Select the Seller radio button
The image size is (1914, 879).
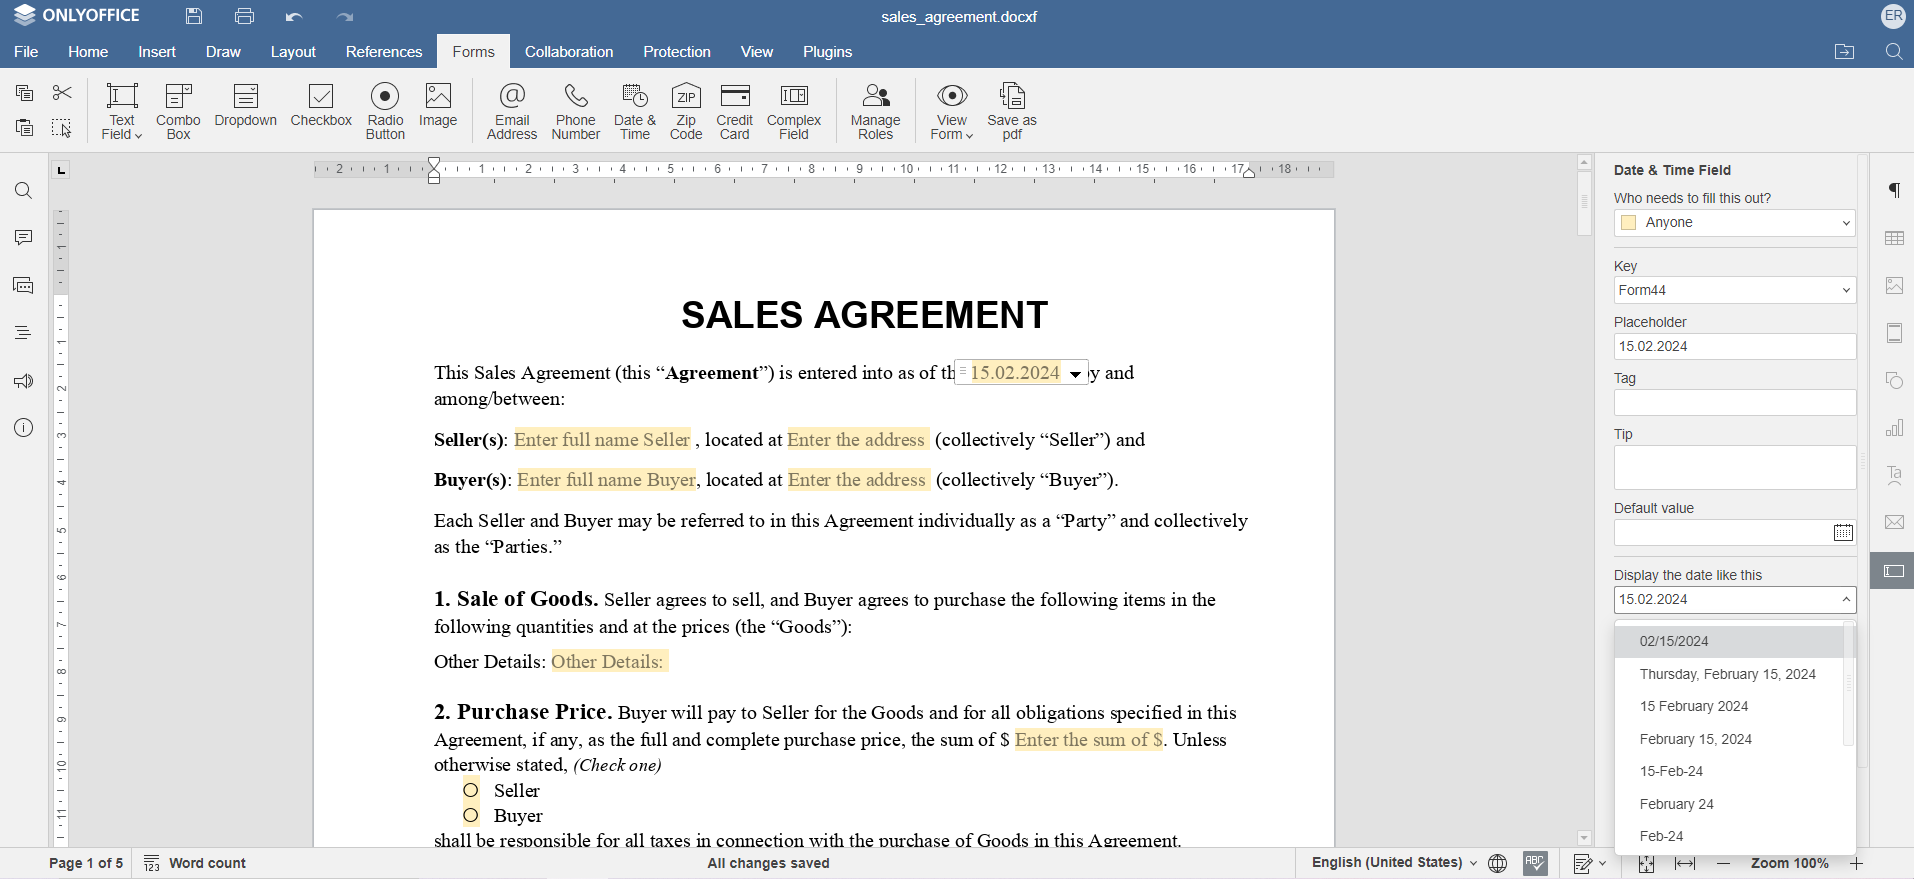point(471,791)
